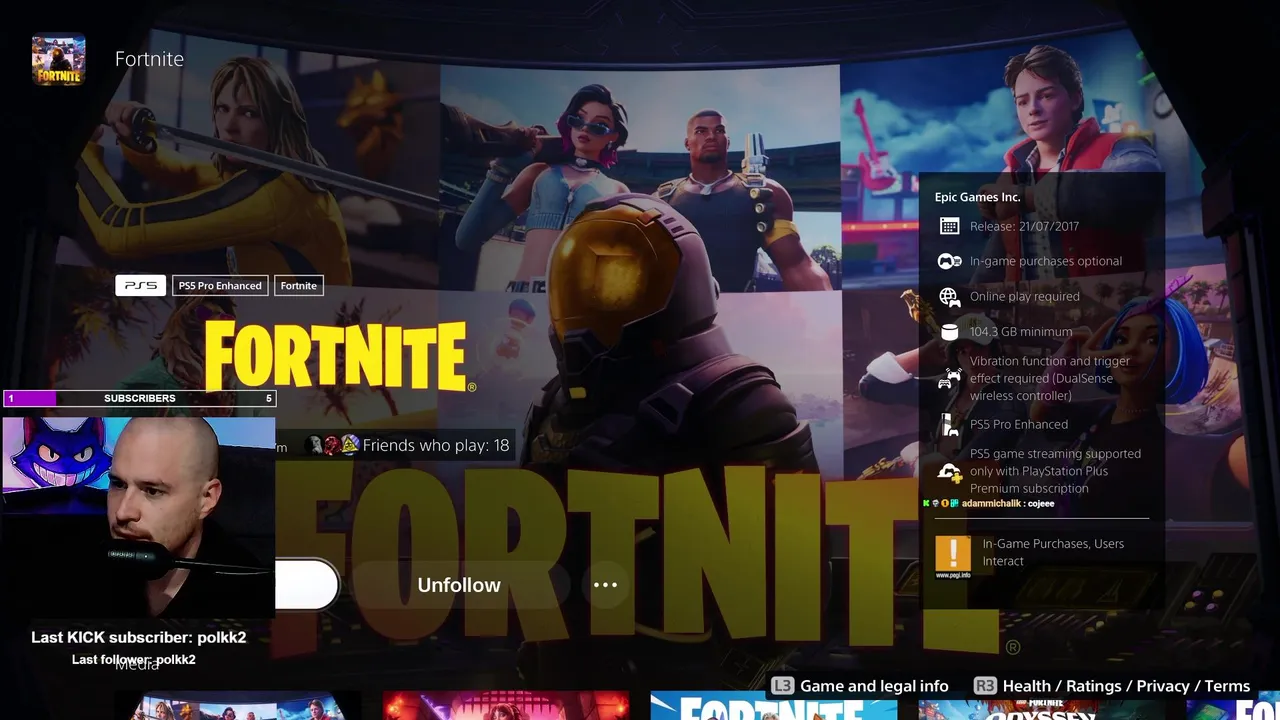This screenshot has width=1280, height=720.
Task: Click the release date calendar icon
Action: tap(949, 226)
